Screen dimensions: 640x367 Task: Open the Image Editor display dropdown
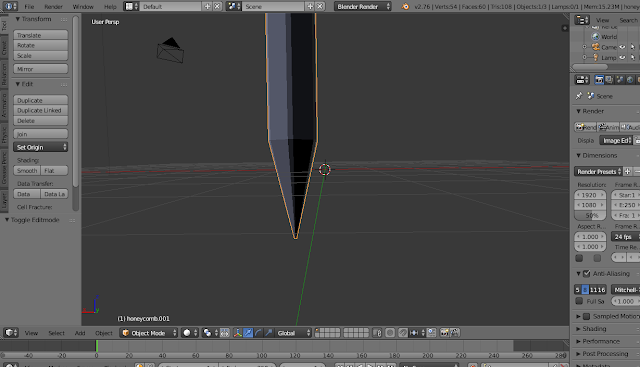point(616,140)
